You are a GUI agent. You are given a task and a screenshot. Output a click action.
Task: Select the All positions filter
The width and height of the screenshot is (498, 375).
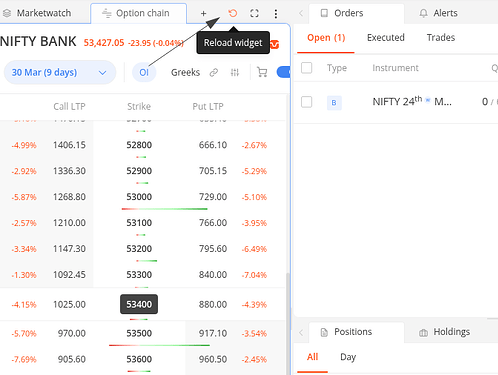(312, 357)
